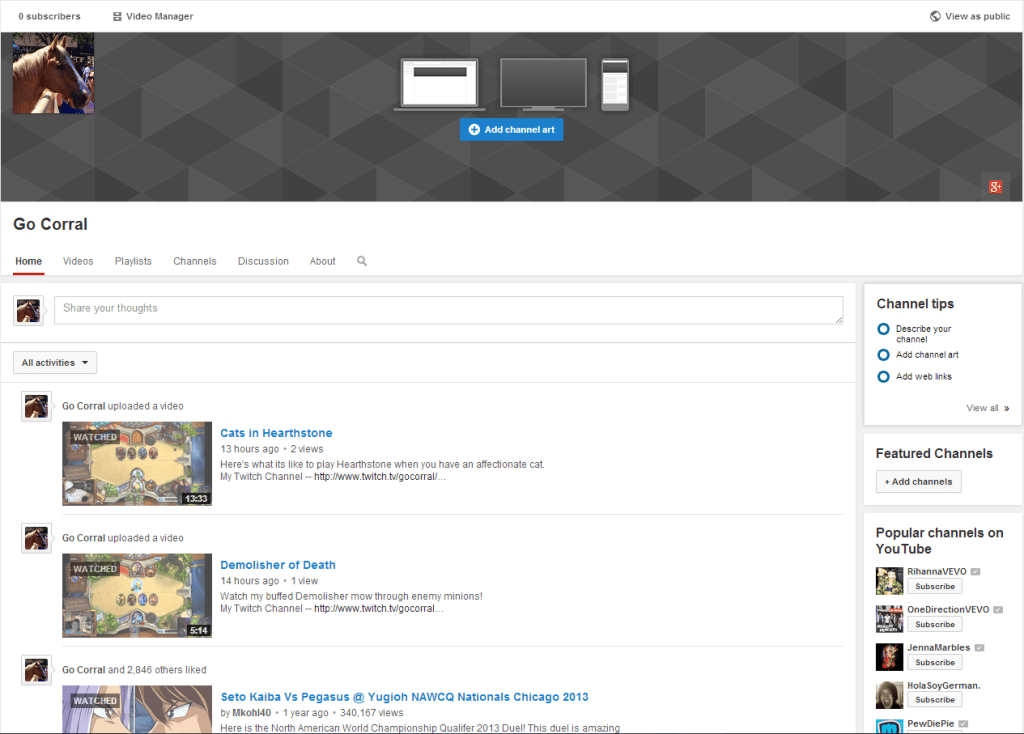Open the Cats in Hearthstone video

tap(276, 432)
